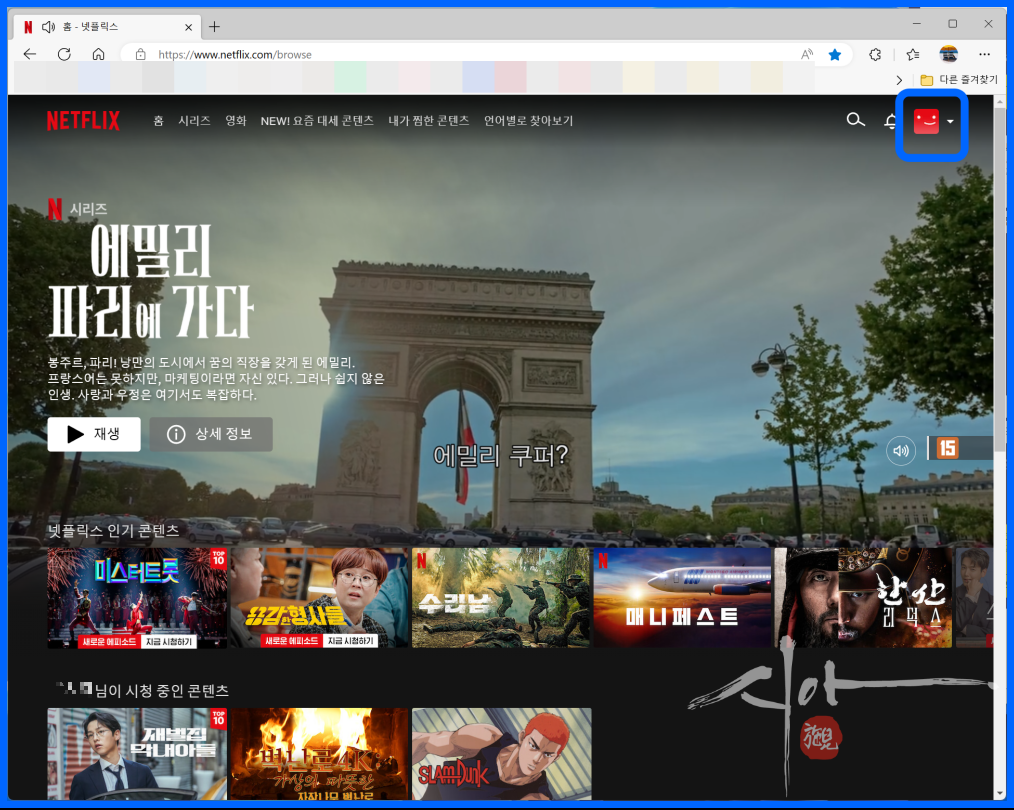Reload the page with refresh icon
Screen dimensions: 1014x810
(64, 54)
